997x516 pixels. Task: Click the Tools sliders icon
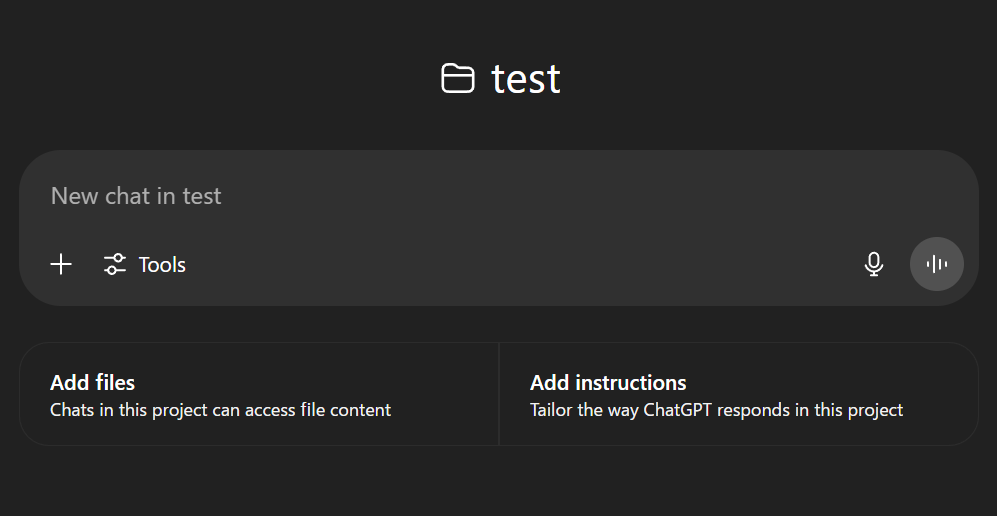(x=114, y=264)
